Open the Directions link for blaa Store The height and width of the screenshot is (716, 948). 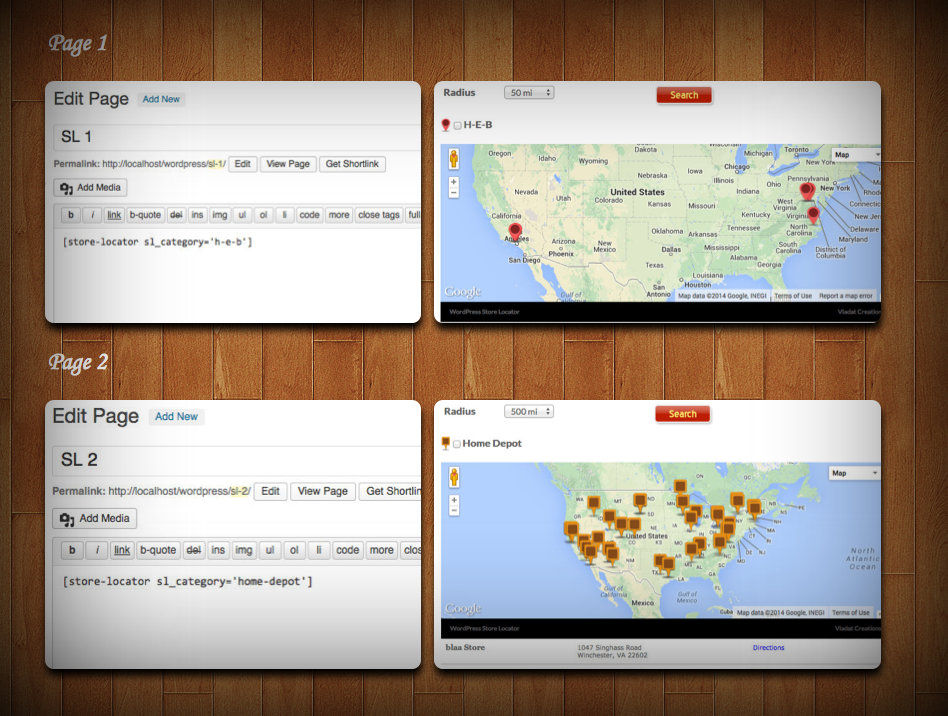click(x=768, y=648)
